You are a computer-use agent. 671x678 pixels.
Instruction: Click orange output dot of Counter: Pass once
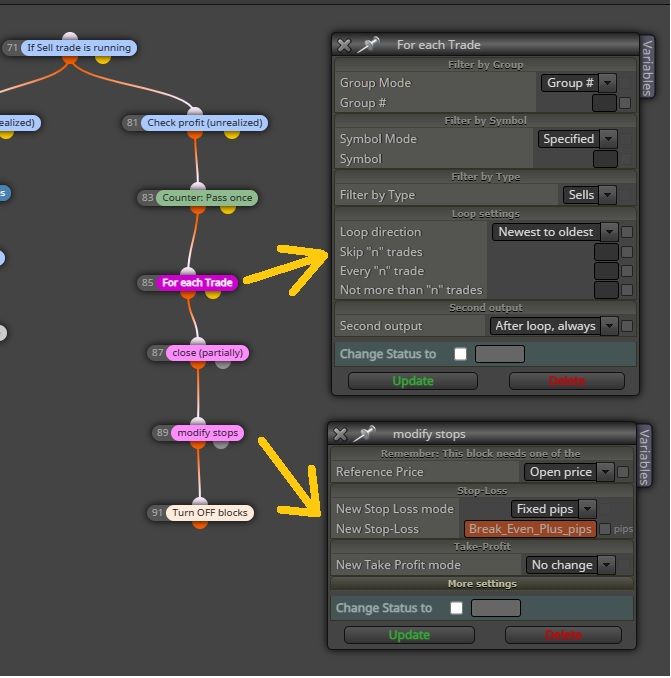(198, 209)
